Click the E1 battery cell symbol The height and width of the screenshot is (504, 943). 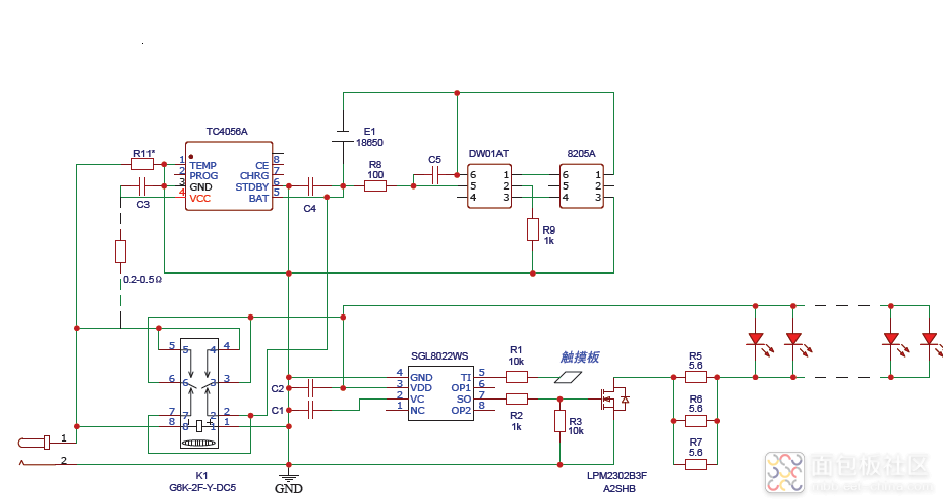[x=343, y=137]
